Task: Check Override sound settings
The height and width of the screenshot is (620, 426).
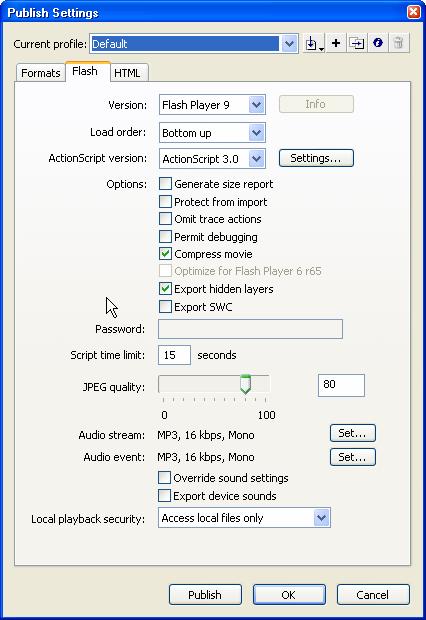Action: [x=164, y=478]
